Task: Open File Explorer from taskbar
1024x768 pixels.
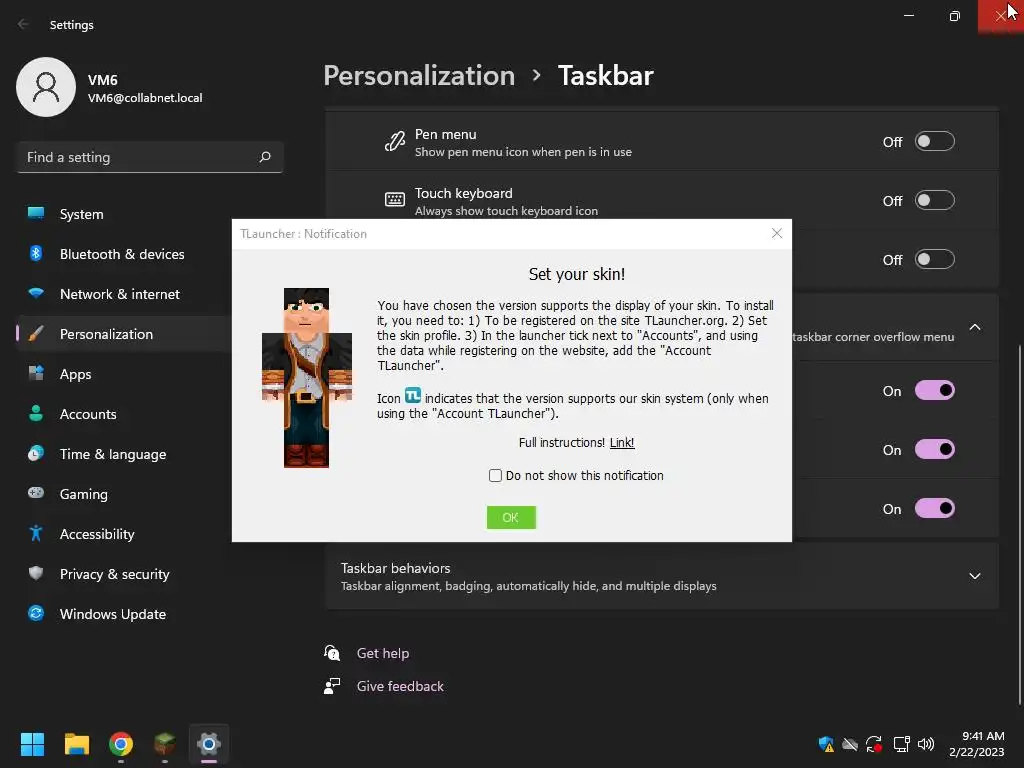Action: 76,744
